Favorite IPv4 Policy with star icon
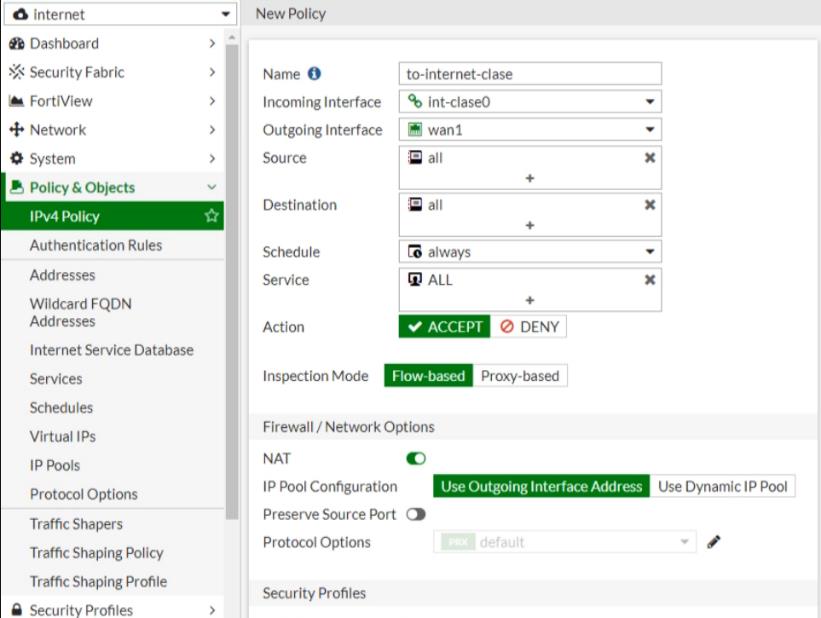 212,216
